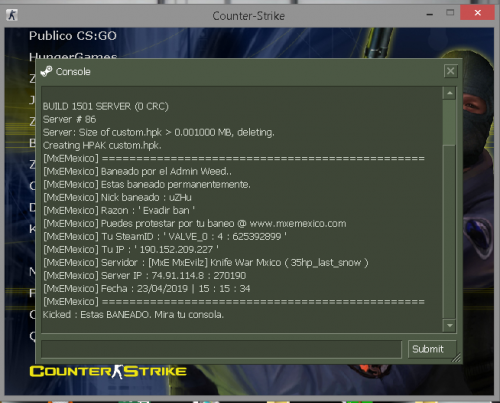
Task: Maximize the Counter-Strike window
Action: pos(450,13)
